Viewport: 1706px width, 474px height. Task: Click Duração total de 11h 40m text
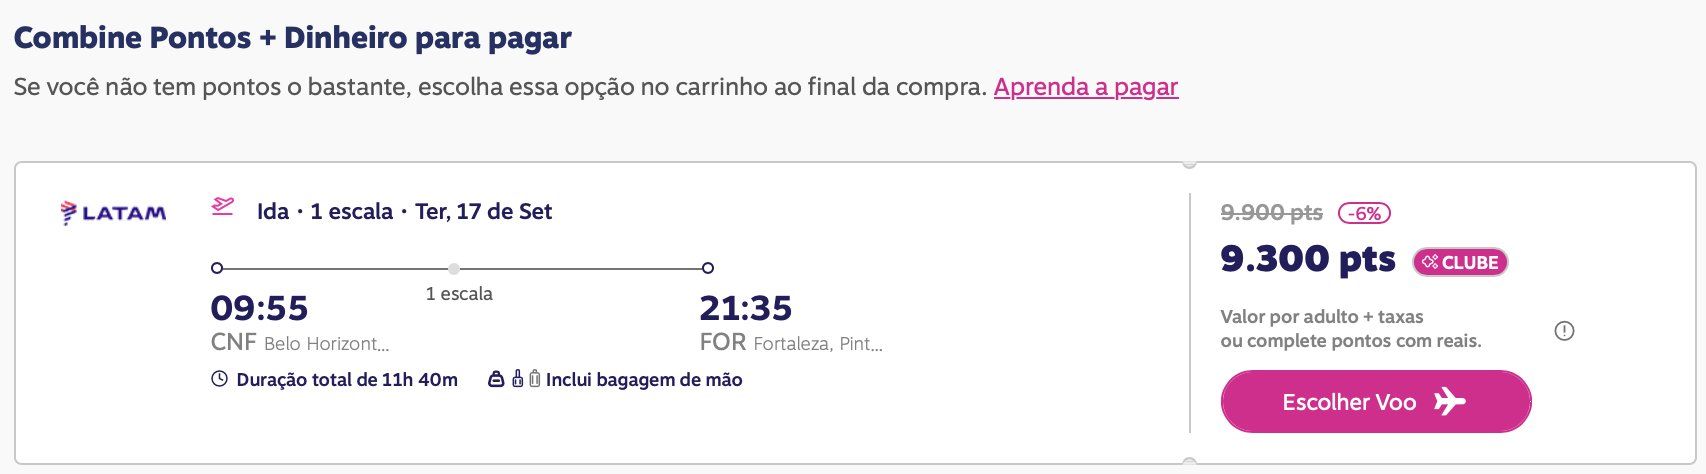coord(347,380)
